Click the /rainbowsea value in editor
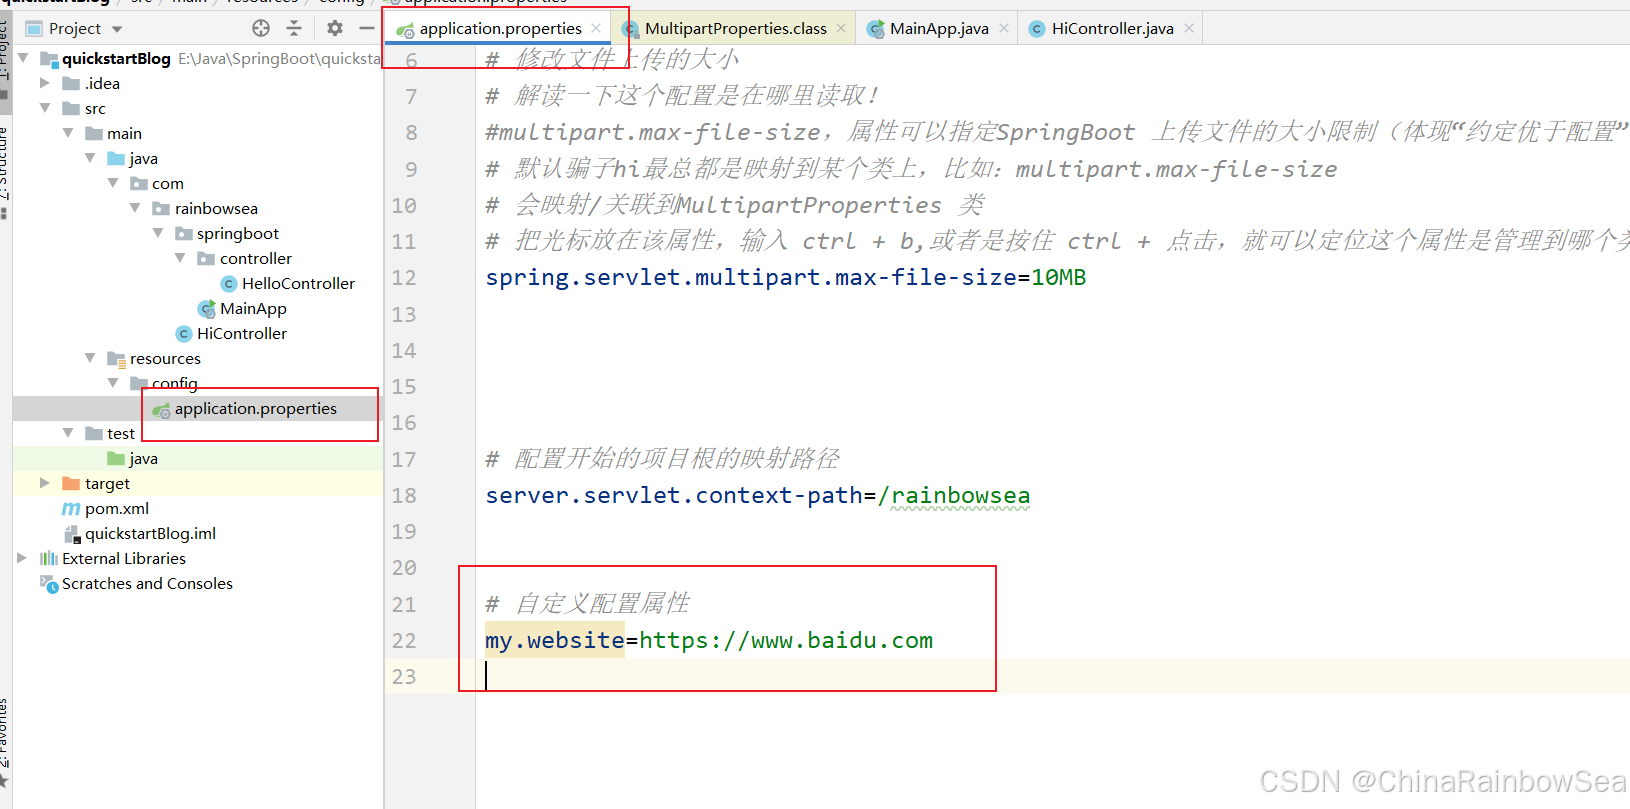Screen dimensions: 1630x809 tap(954, 495)
